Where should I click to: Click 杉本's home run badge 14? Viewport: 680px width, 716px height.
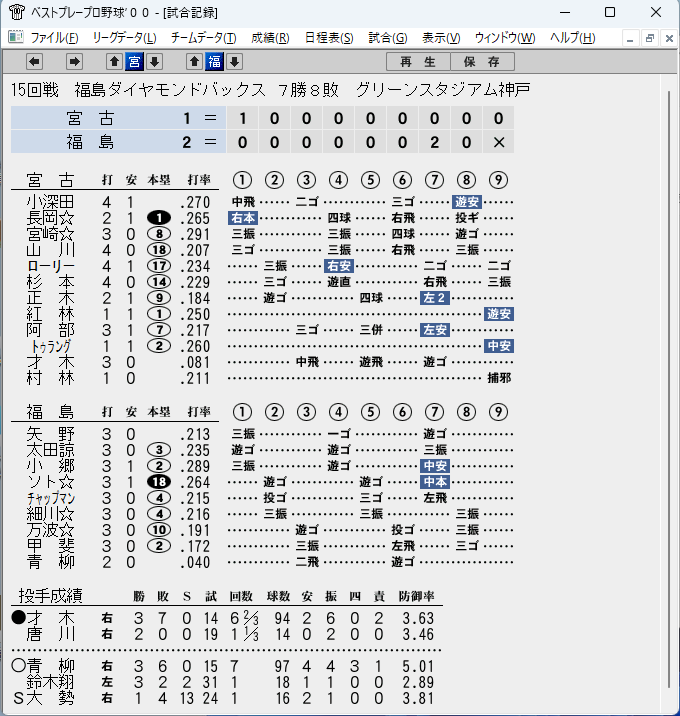159,282
